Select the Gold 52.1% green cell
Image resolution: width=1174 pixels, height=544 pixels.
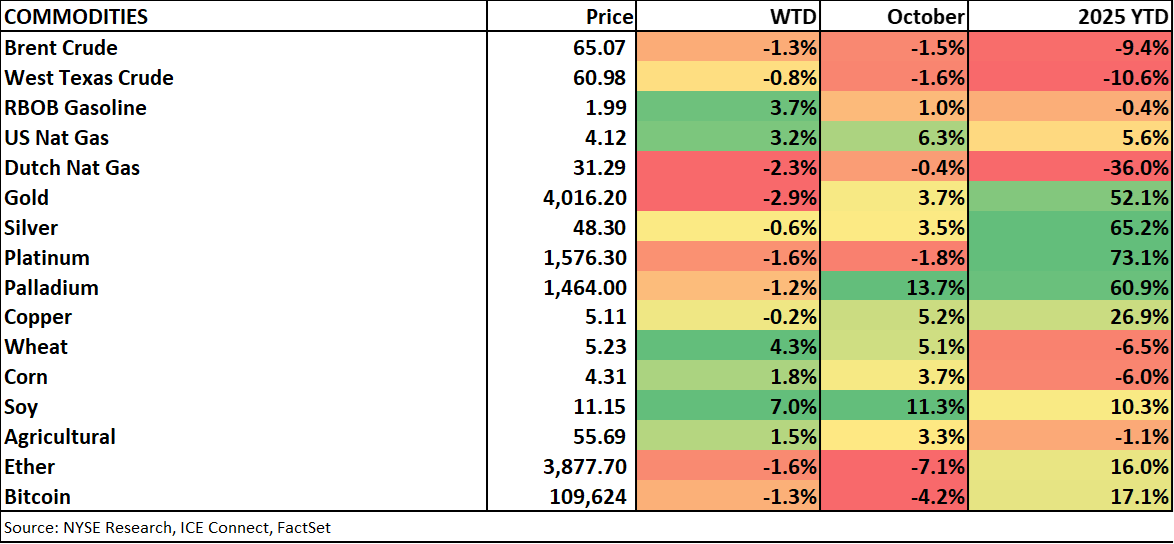tap(1070, 198)
